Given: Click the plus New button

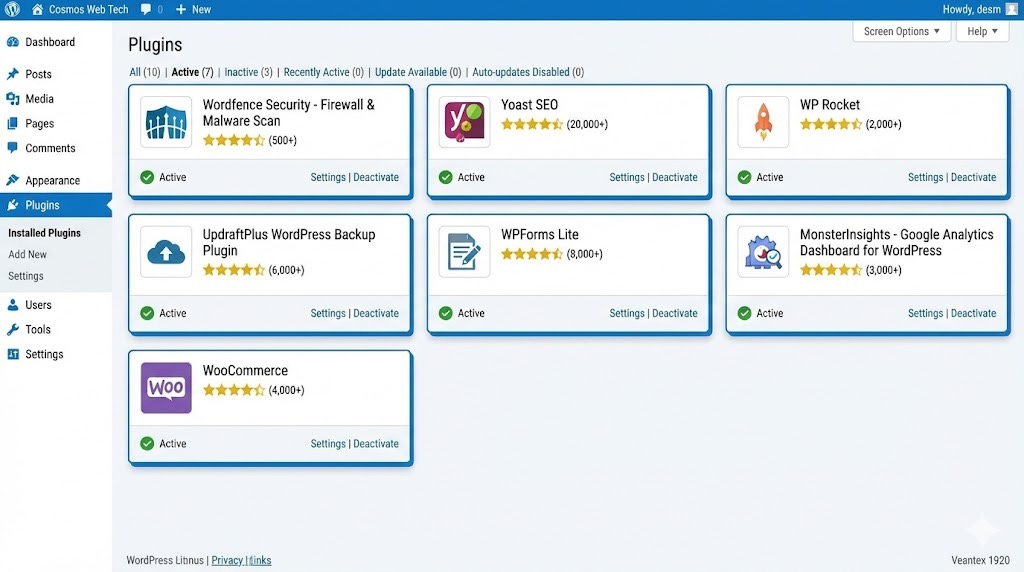Looking at the screenshot, I should pos(193,9).
